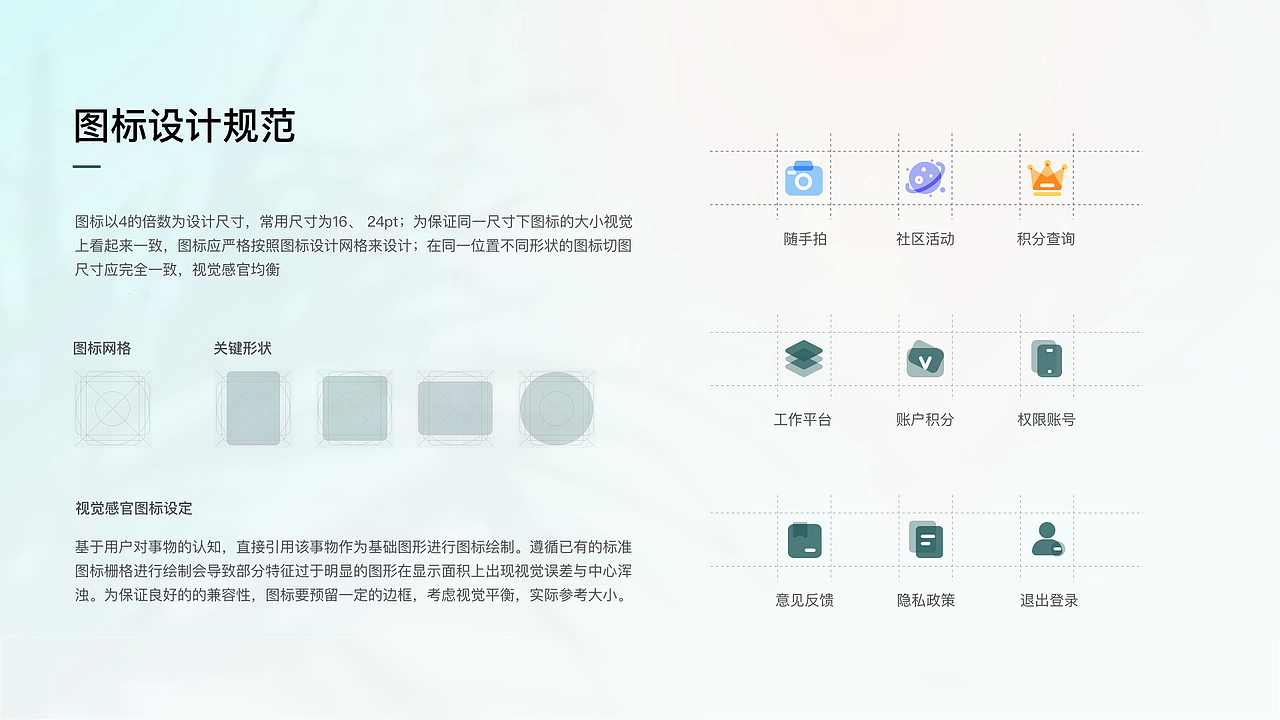Click the 社区活动 label
This screenshot has width=1280, height=720.
(x=925, y=239)
